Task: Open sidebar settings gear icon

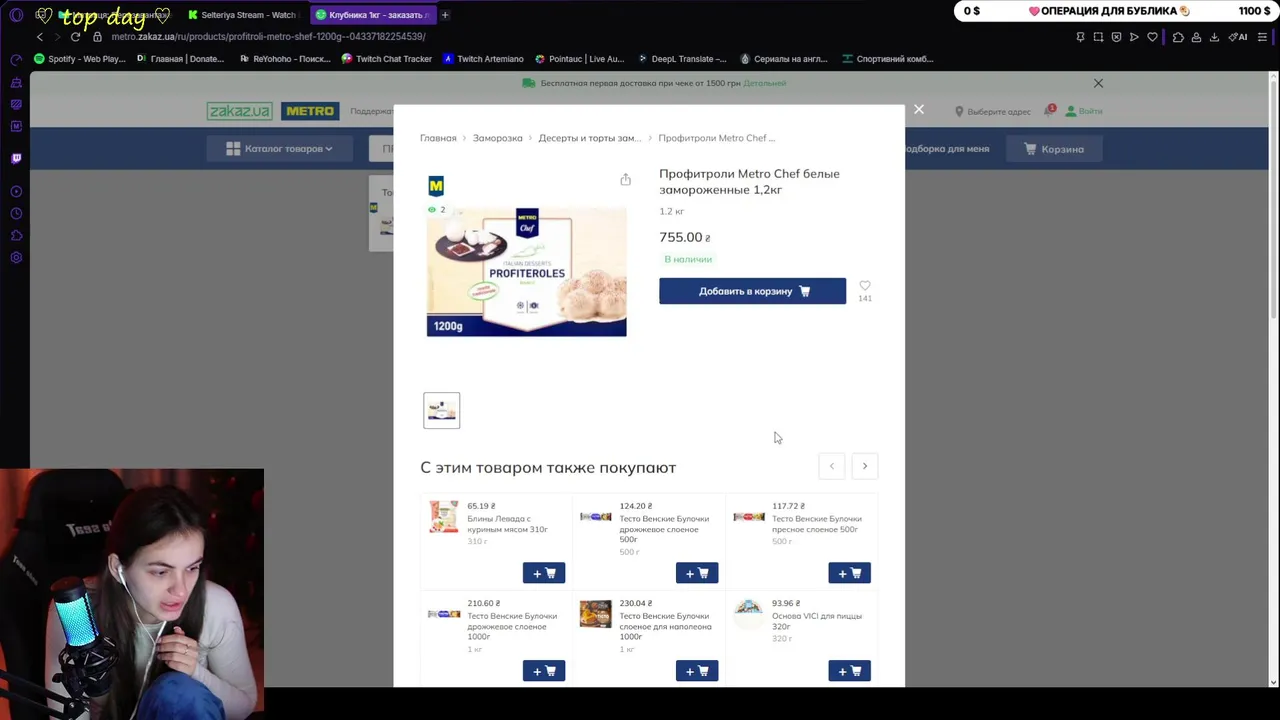Action: coord(16,258)
